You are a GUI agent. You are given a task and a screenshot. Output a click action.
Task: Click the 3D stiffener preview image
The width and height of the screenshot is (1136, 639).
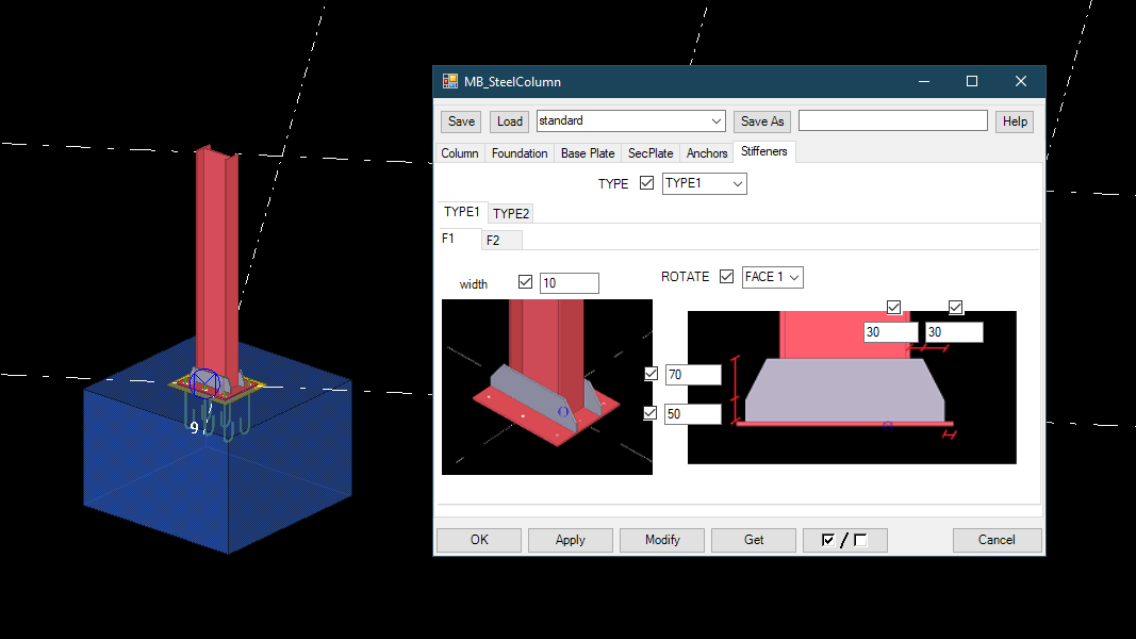point(546,385)
